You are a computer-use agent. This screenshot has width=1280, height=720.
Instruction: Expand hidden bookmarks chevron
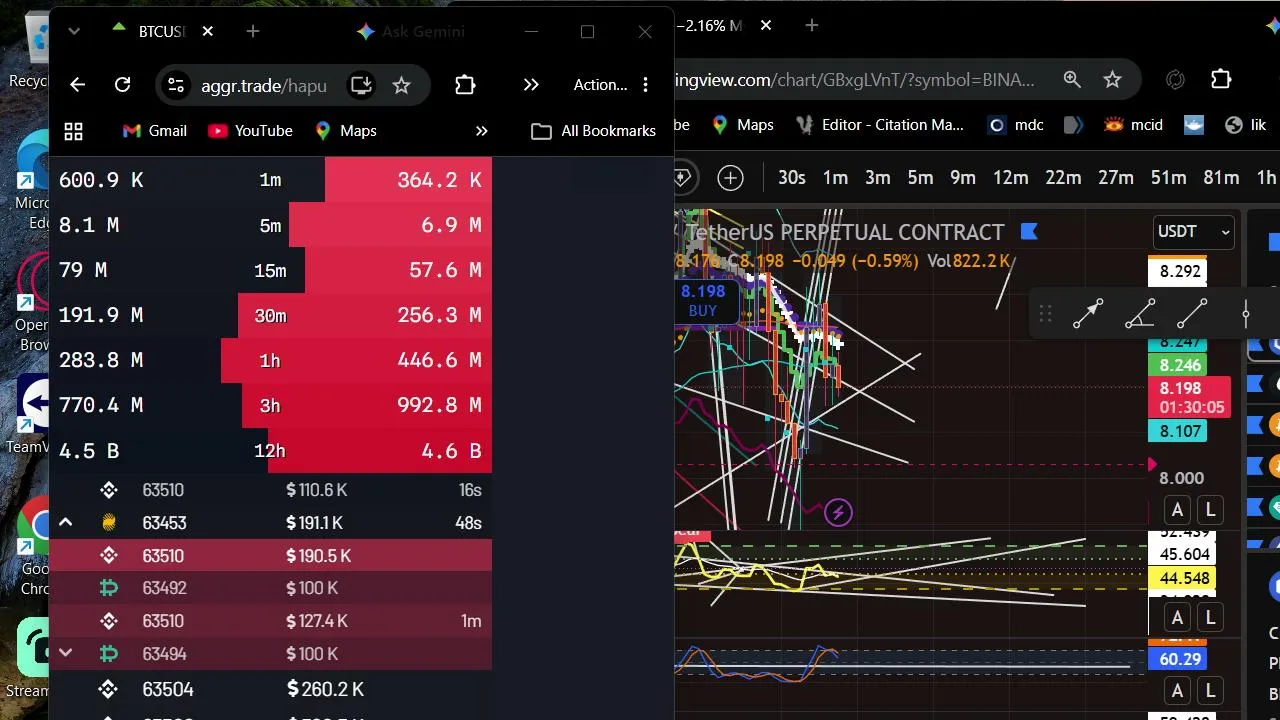tap(481, 131)
